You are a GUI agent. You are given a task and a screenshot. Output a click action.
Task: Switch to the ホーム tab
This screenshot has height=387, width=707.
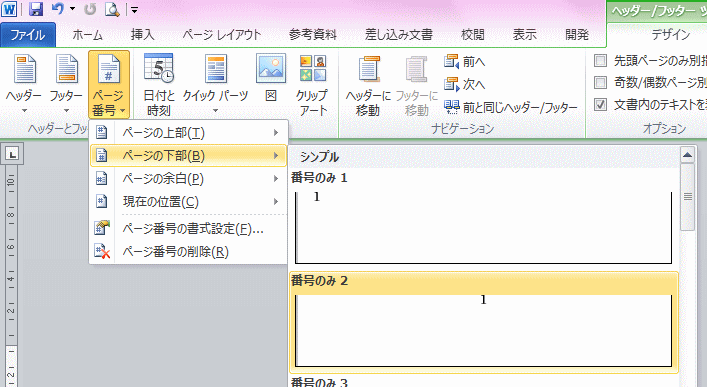pyautogui.click(x=87, y=35)
